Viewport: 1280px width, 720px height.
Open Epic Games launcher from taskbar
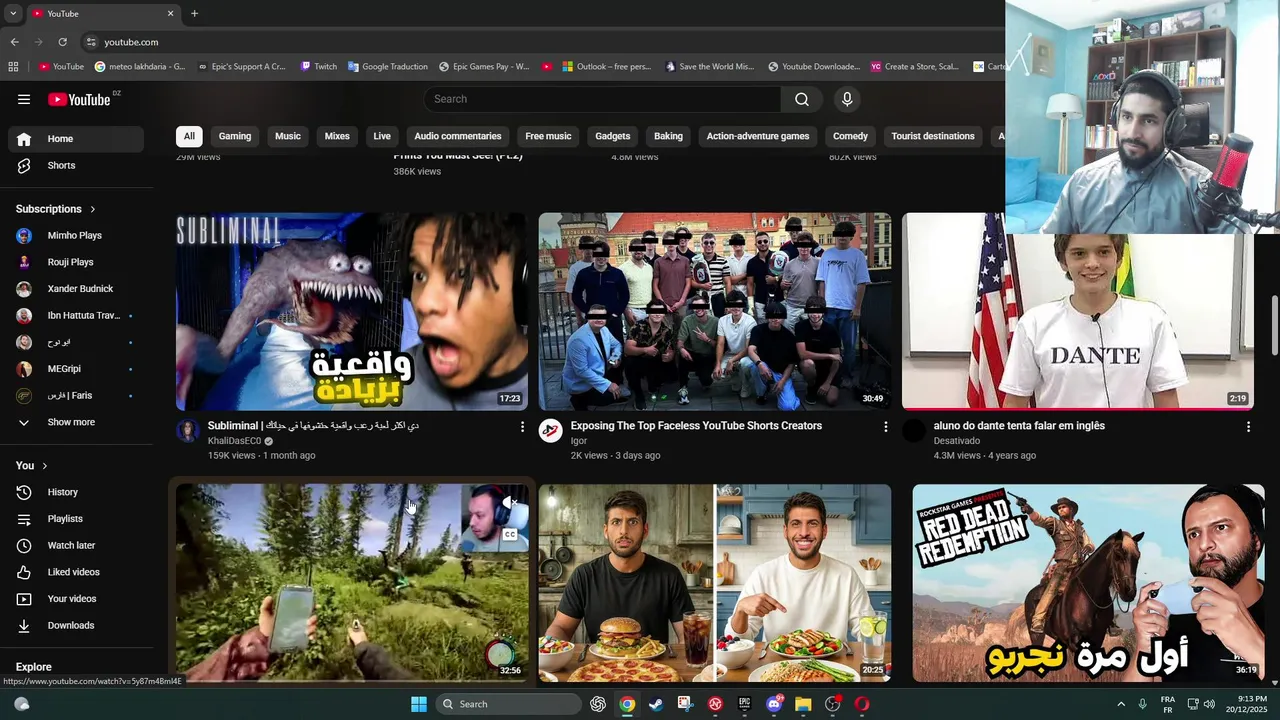tap(744, 704)
